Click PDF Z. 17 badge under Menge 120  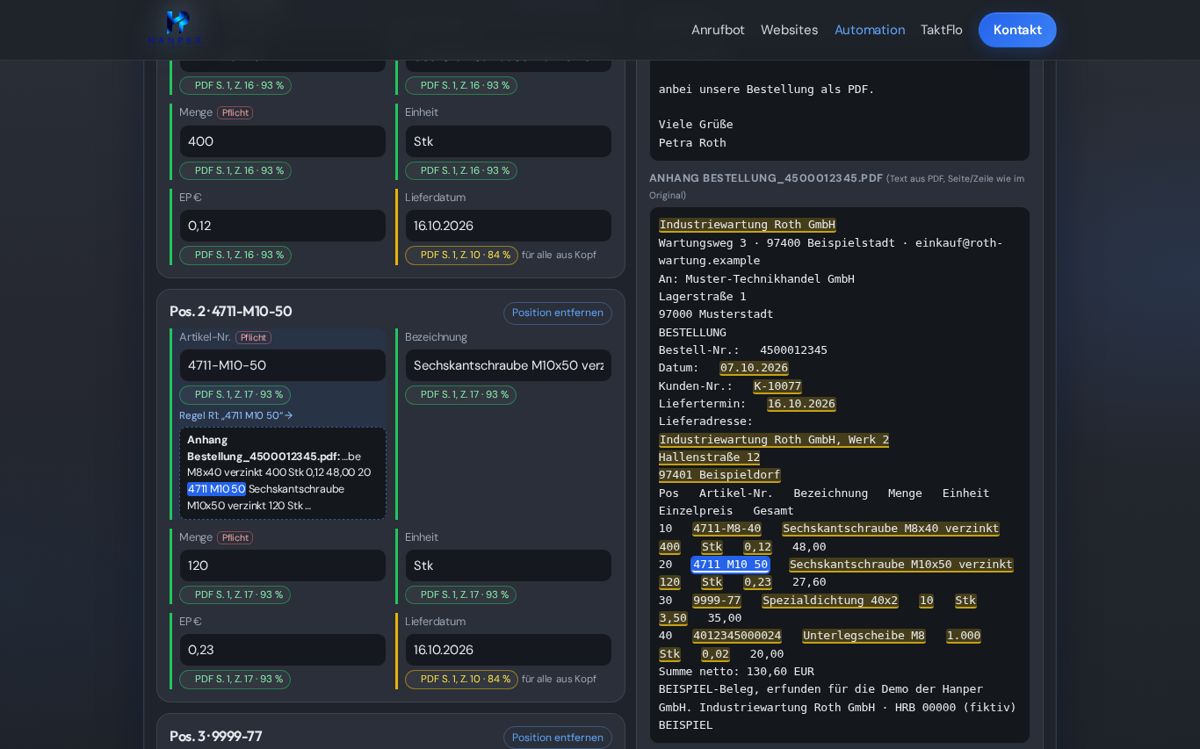point(235,595)
